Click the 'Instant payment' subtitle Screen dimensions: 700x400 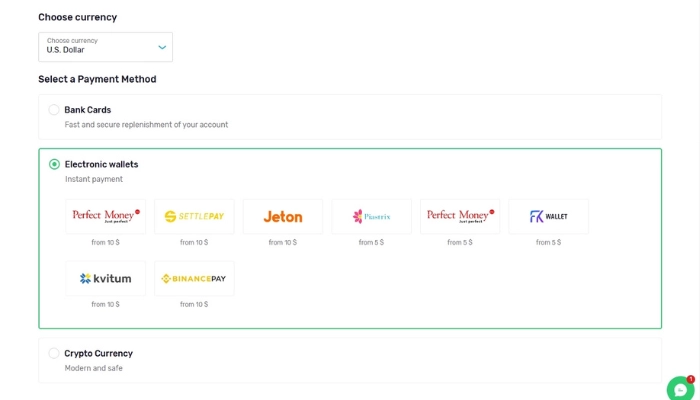point(94,179)
